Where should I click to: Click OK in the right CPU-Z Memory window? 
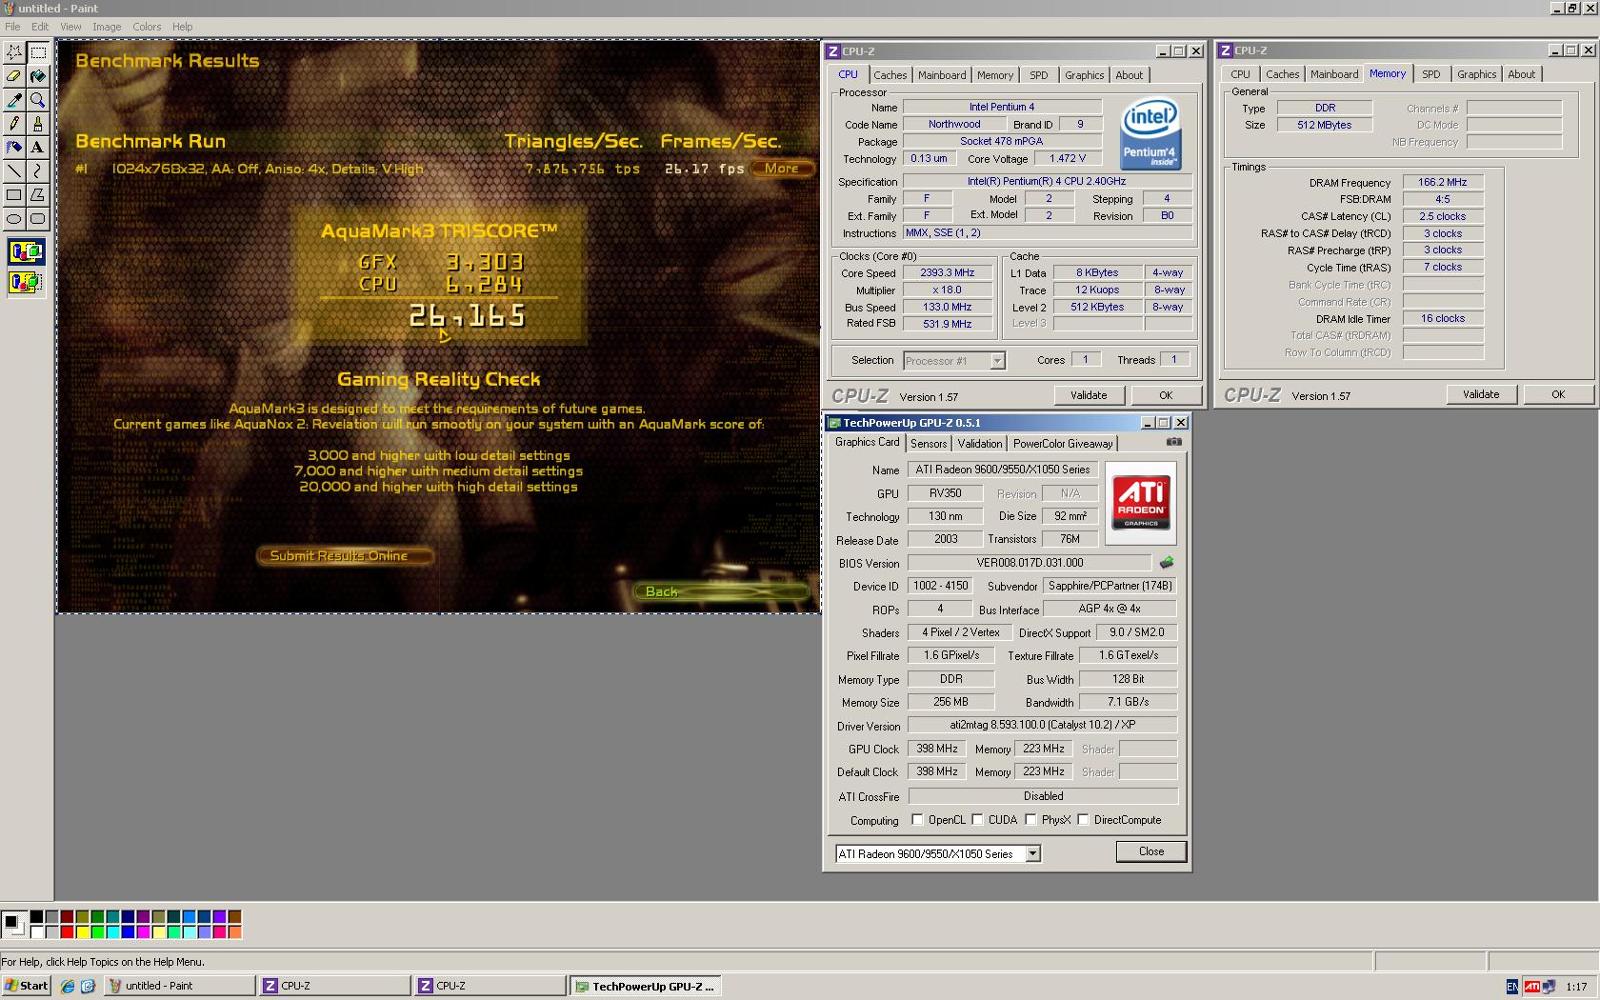click(x=1558, y=394)
